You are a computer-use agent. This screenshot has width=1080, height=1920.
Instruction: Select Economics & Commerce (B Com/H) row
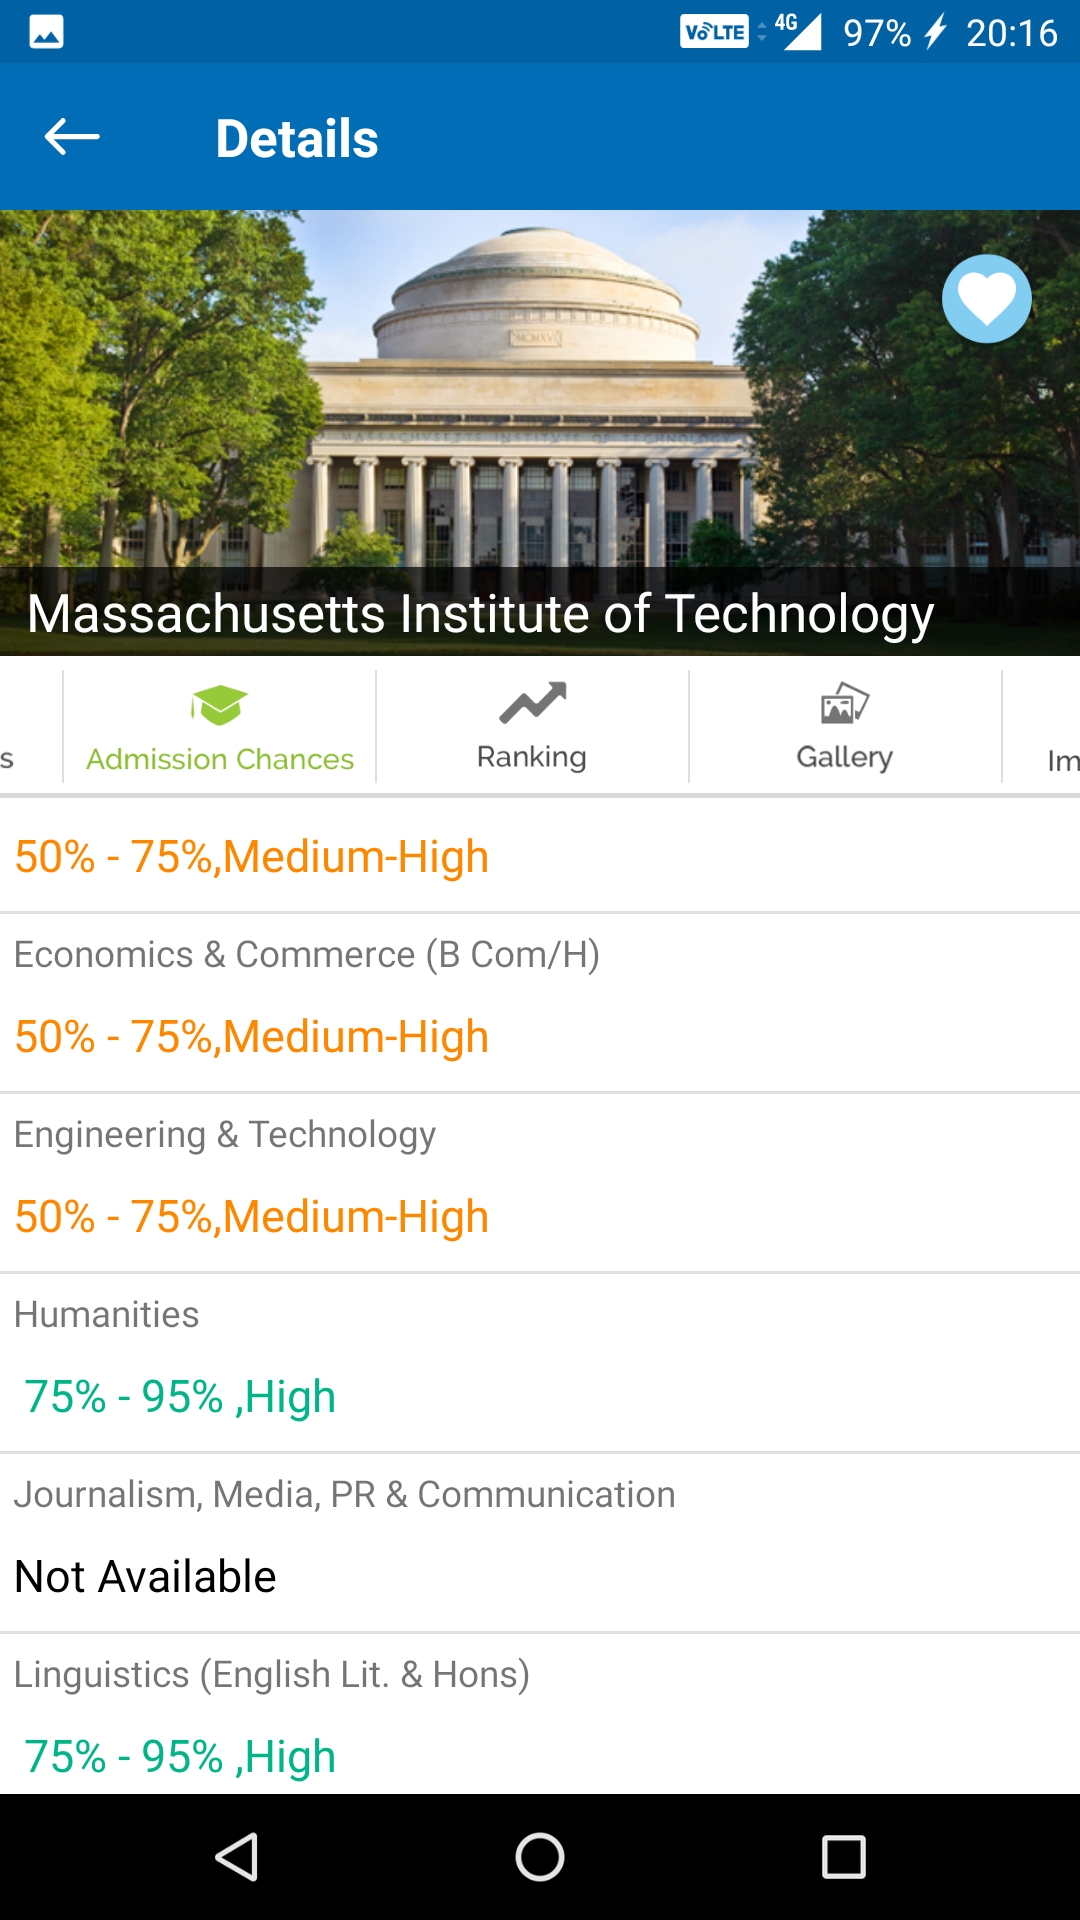(540, 1003)
